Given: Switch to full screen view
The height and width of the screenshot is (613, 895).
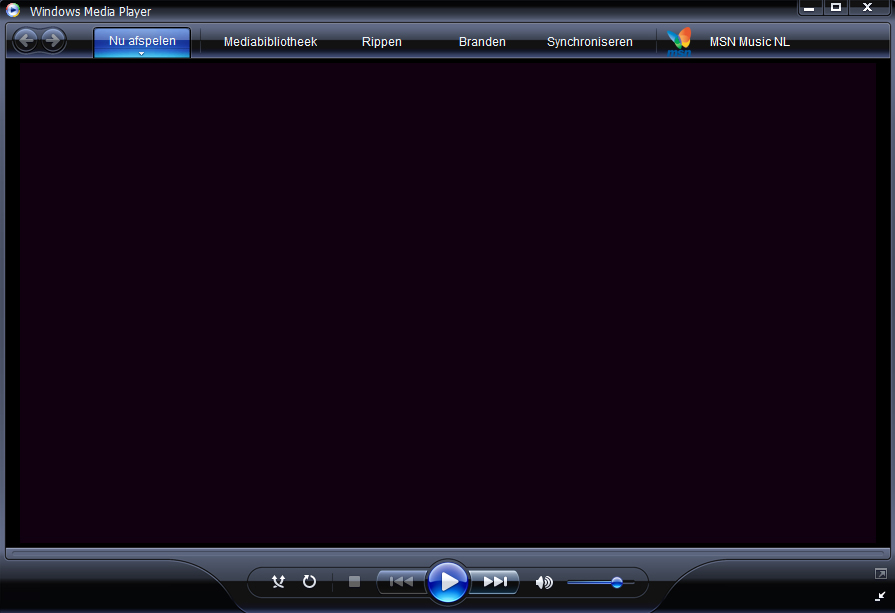Looking at the screenshot, I should point(880,573).
